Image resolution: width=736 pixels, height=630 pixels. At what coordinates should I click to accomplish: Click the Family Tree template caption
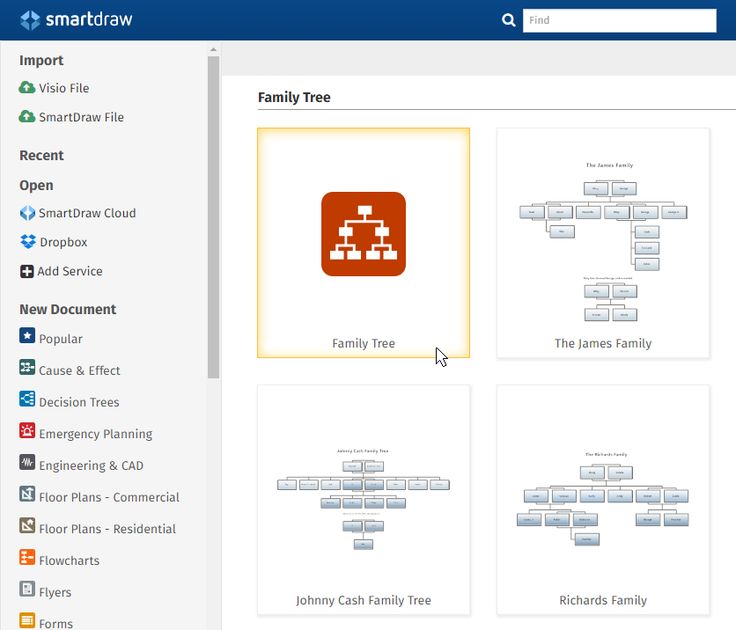pyautogui.click(x=363, y=344)
